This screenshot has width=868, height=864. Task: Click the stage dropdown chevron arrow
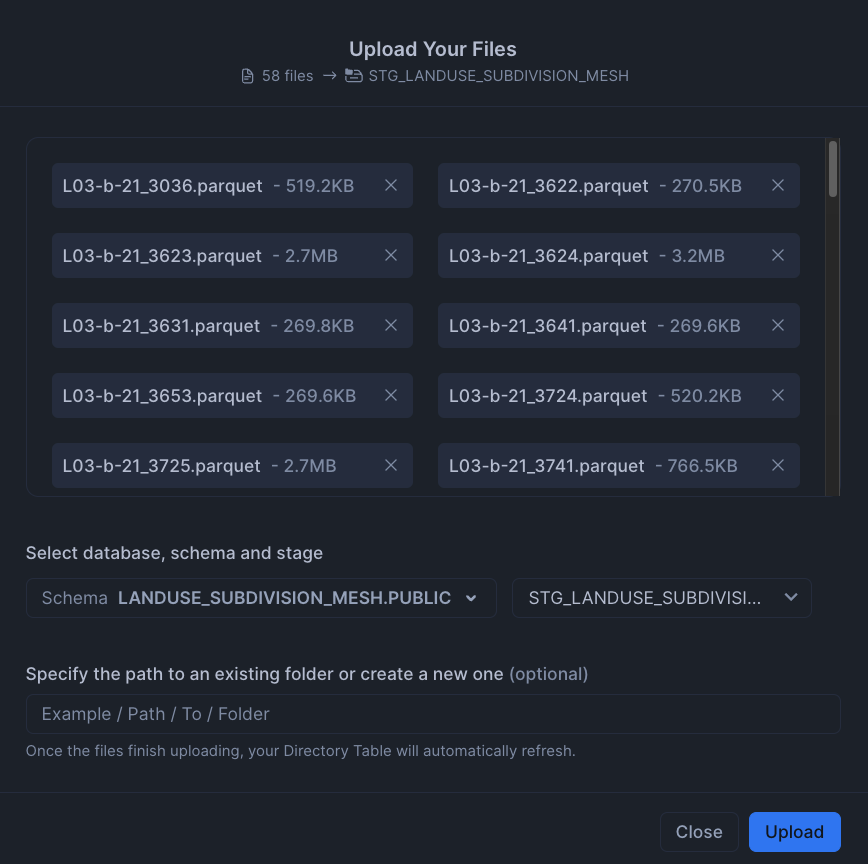(x=791, y=597)
